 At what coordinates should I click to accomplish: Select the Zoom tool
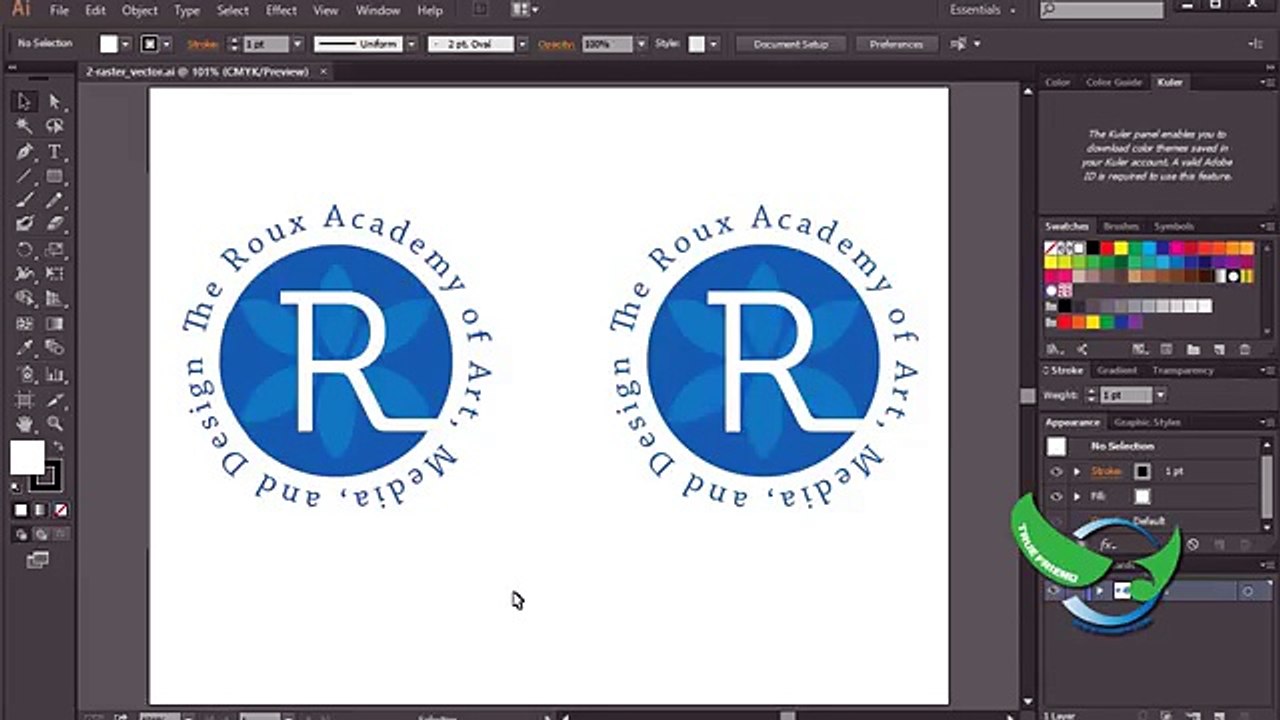click(55, 425)
